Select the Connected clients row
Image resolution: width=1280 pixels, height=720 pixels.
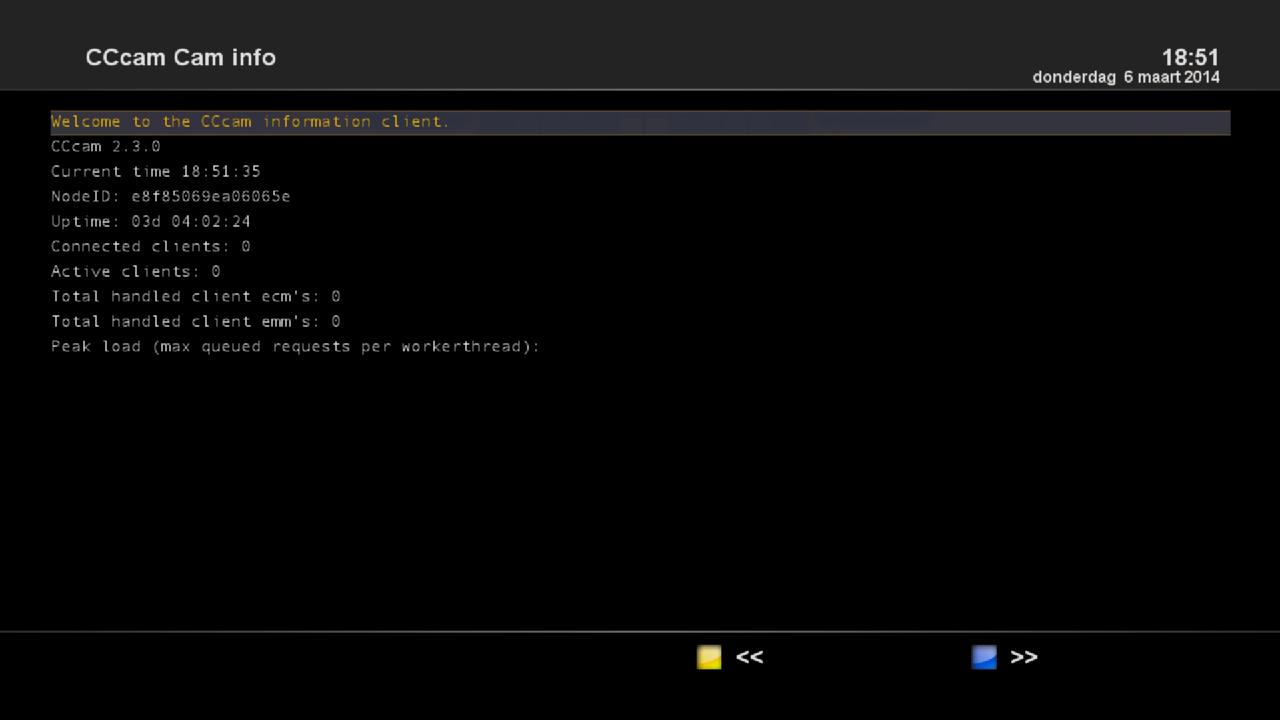coord(151,247)
